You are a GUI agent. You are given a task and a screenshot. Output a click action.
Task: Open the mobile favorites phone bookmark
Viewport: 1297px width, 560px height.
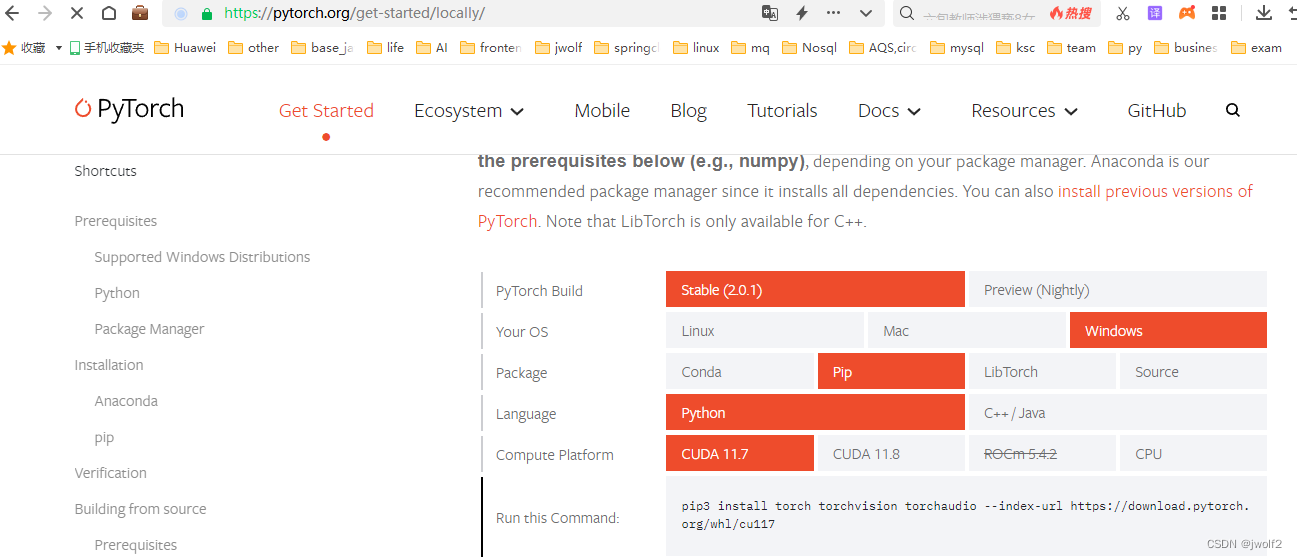click(107, 47)
